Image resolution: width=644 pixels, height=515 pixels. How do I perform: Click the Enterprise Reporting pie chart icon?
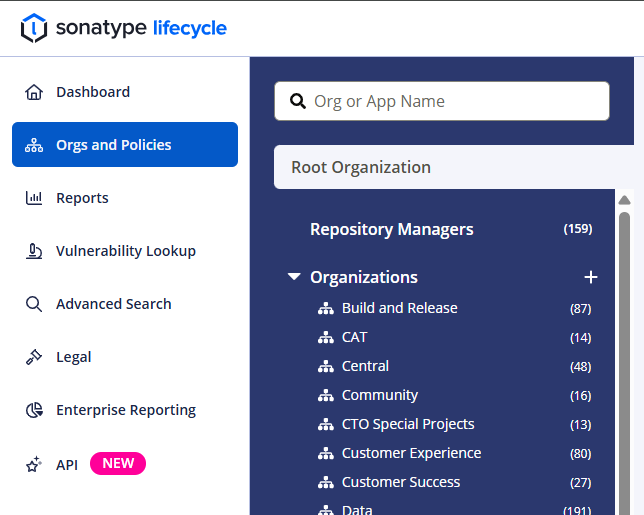click(34, 410)
